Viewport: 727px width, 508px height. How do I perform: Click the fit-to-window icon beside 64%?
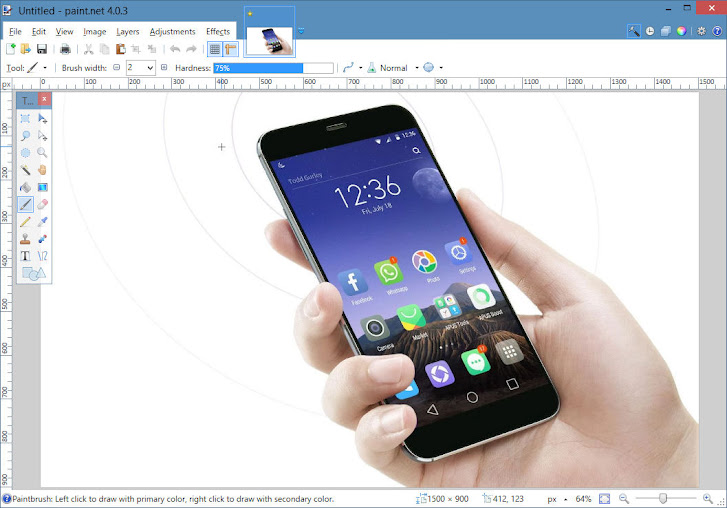click(605, 499)
